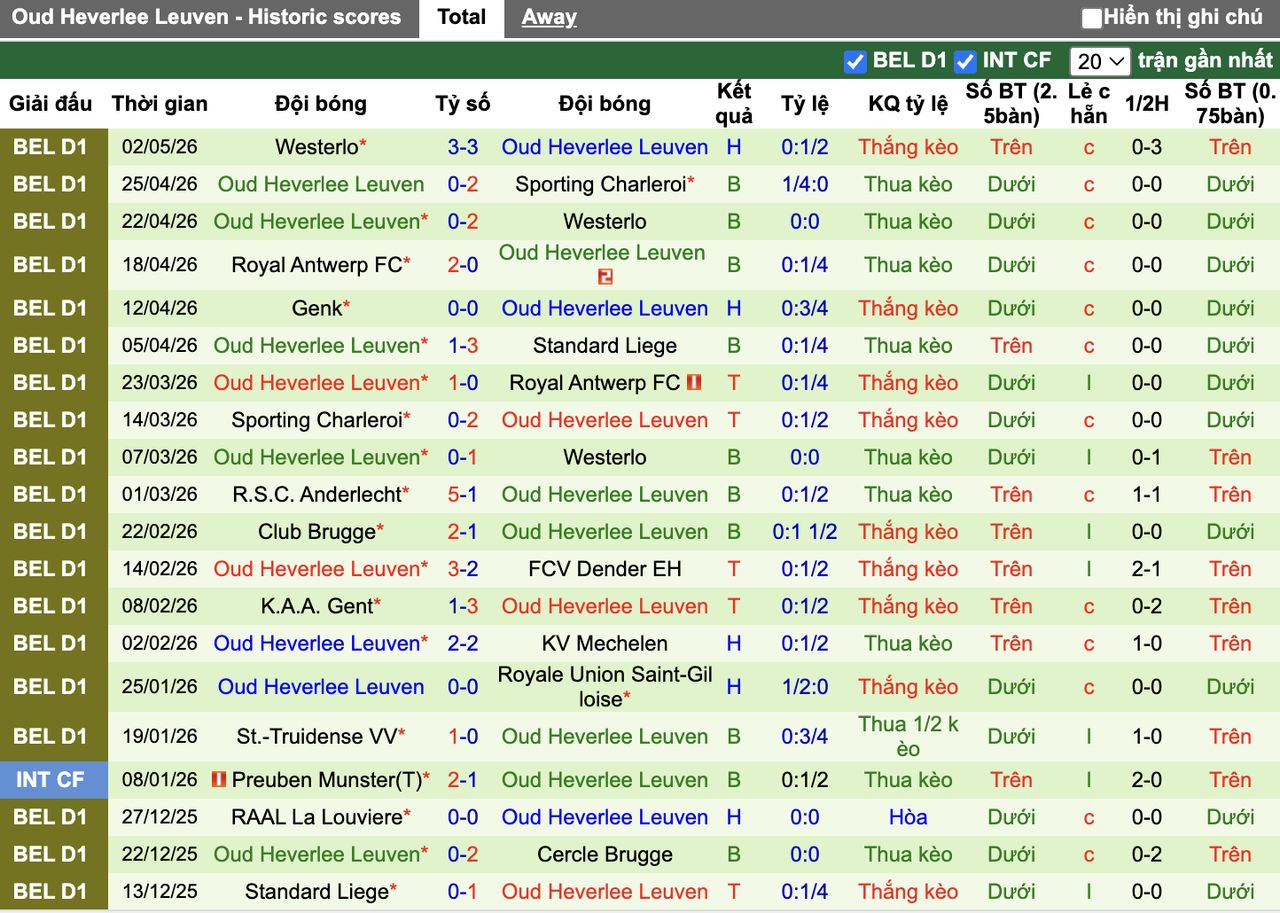Image resolution: width=1280 pixels, height=913 pixels.
Task: Click the 1/2H column header
Action: 1146,104
